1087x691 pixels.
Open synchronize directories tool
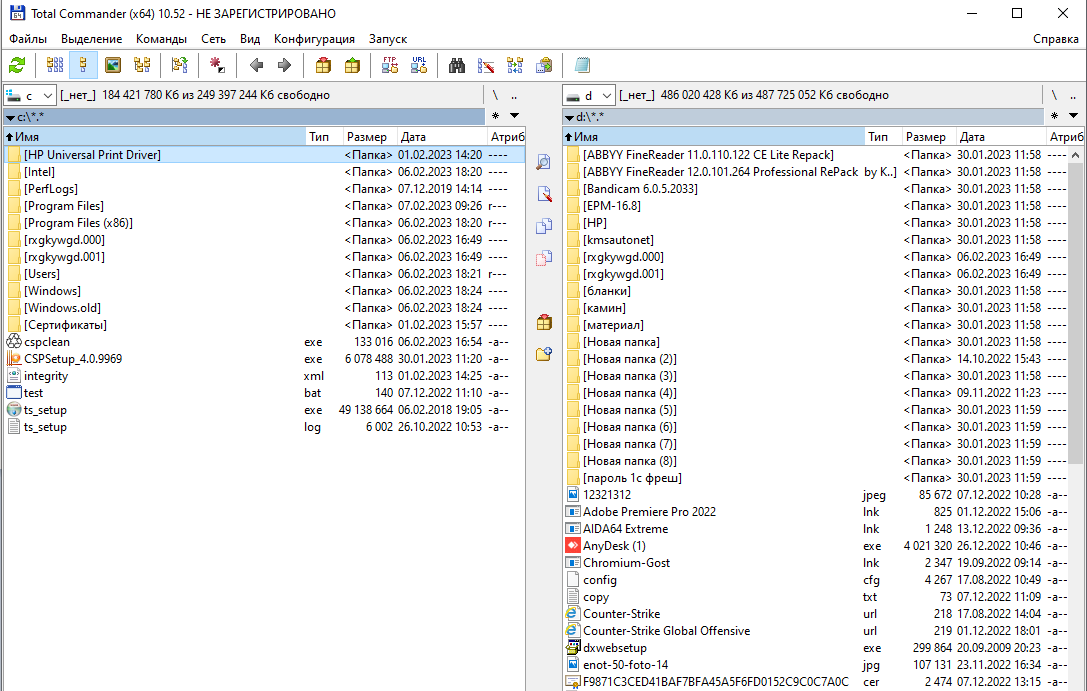click(515, 65)
